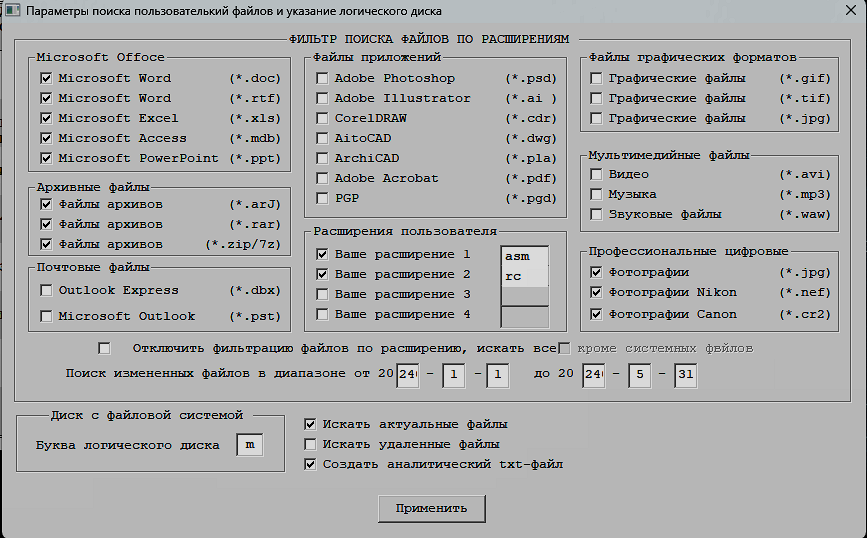This screenshot has height=538, width=867.
Task: Disable Файлы архивов (*.rar) checkbox
Action: click(x=46, y=224)
